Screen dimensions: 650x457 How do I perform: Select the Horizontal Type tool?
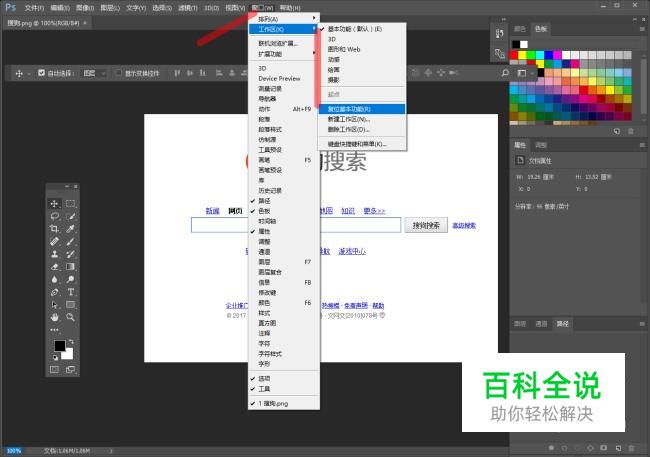[70, 292]
